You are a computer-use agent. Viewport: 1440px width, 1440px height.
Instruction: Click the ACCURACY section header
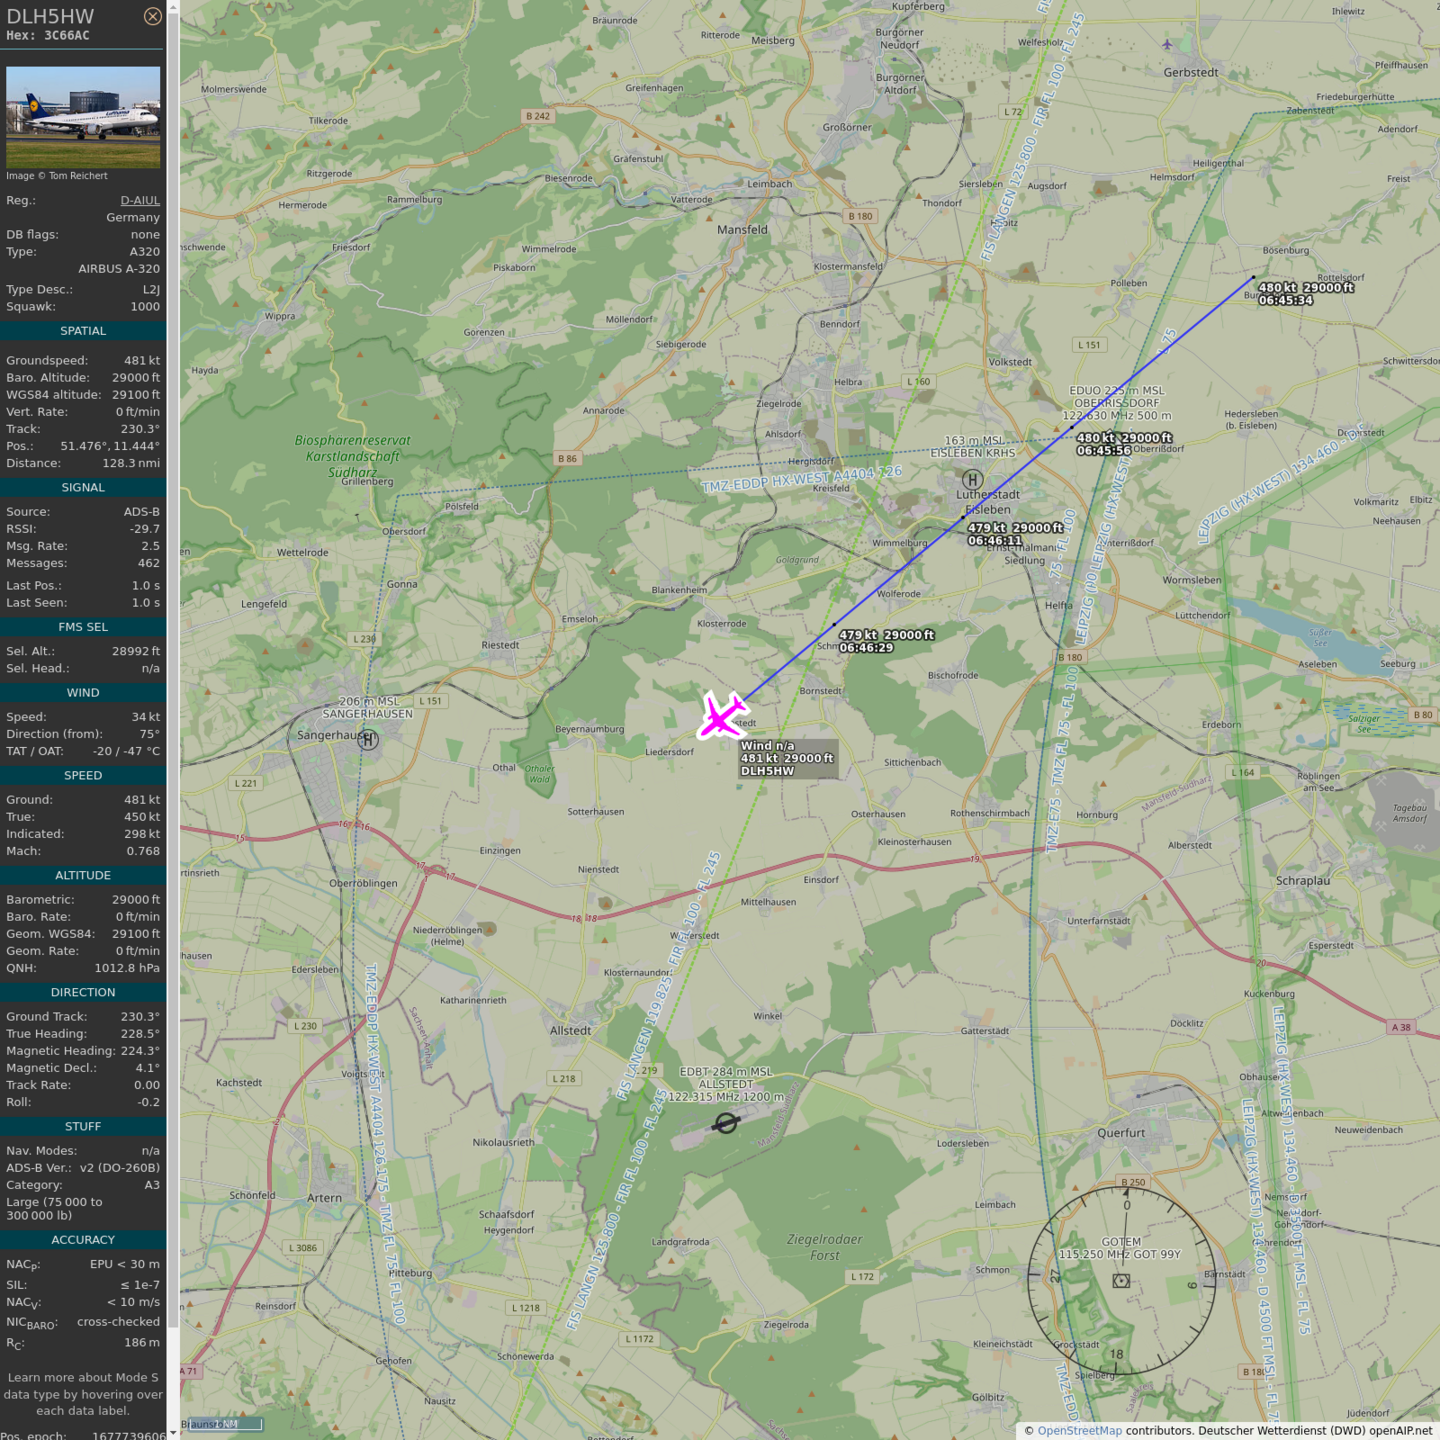83,1240
